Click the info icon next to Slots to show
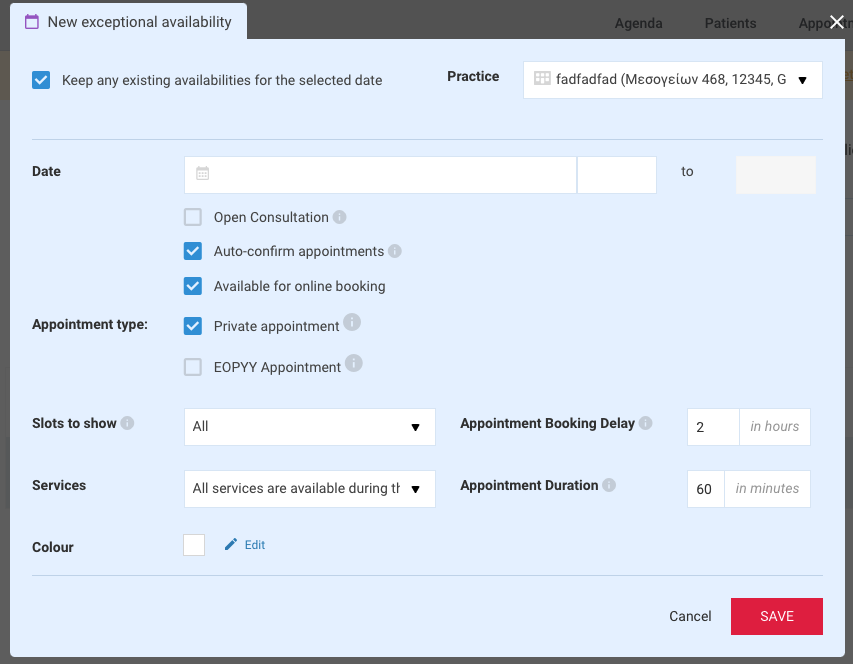 tap(127, 423)
